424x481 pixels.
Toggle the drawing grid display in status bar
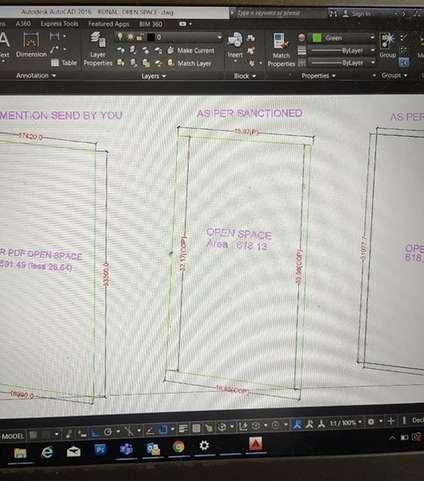pyautogui.click(x=33, y=435)
